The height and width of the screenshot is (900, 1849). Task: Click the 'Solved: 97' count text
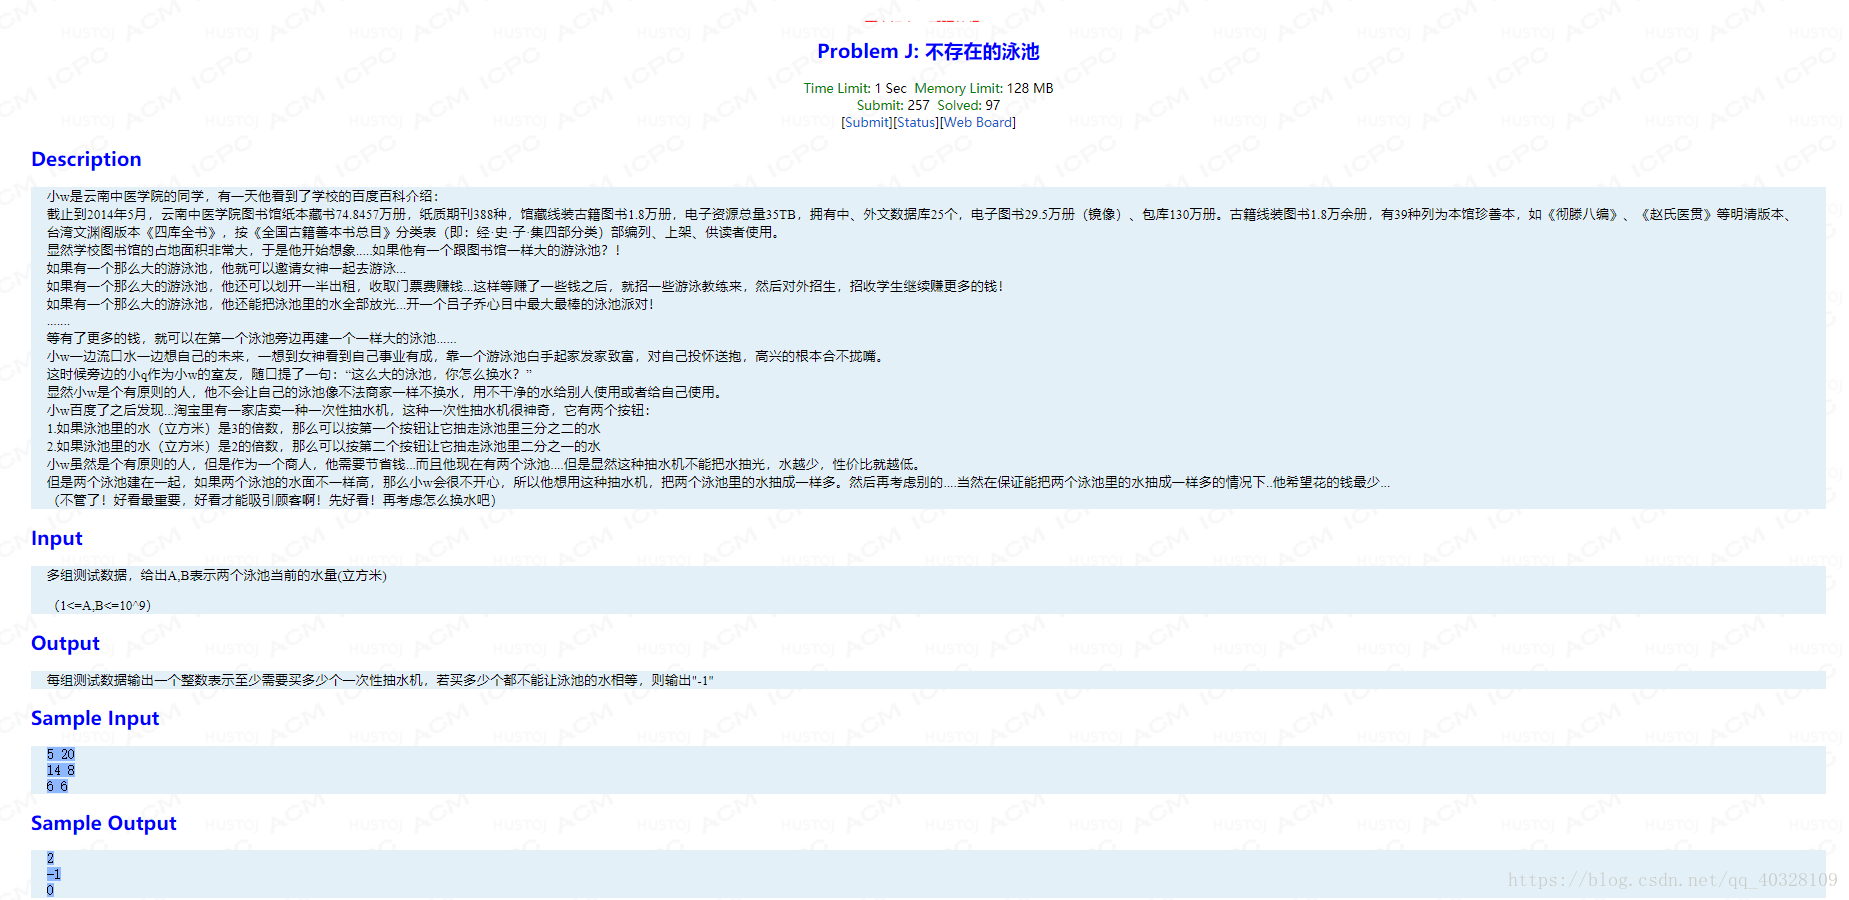(968, 105)
